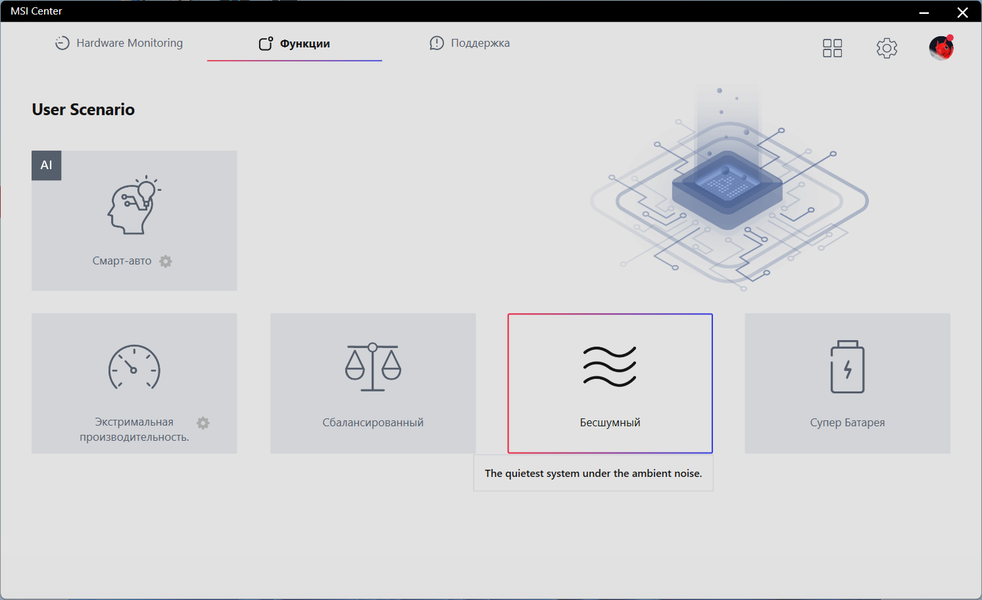
Task: Open the Поддержка tab
Action: (x=470, y=43)
